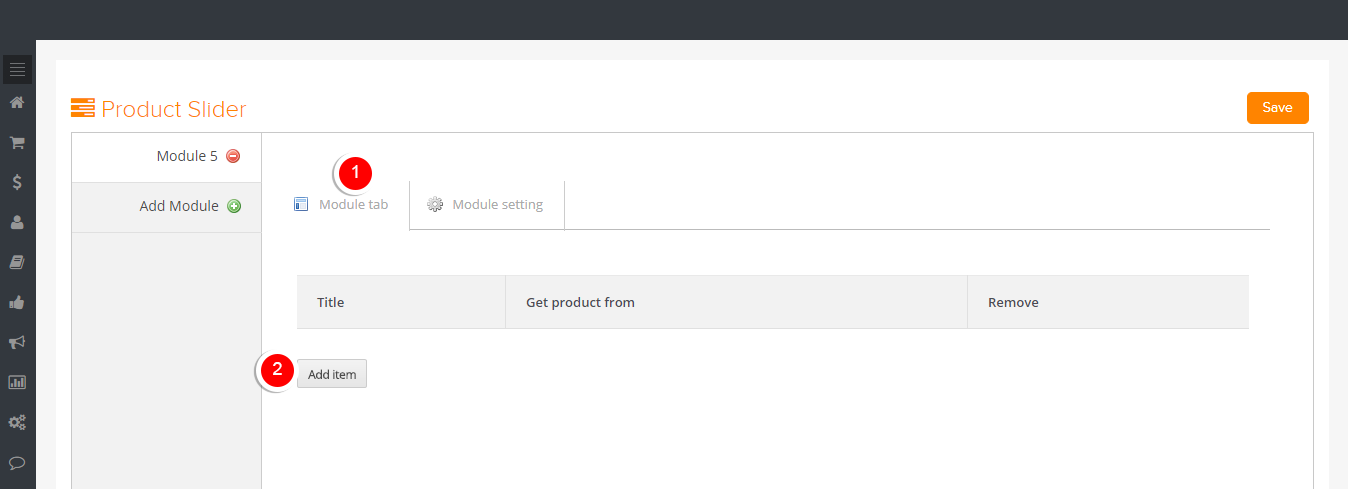The width and height of the screenshot is (1348, 489).
Task: Click the green plus next to Add Module
Action: [x=234, y=206]
